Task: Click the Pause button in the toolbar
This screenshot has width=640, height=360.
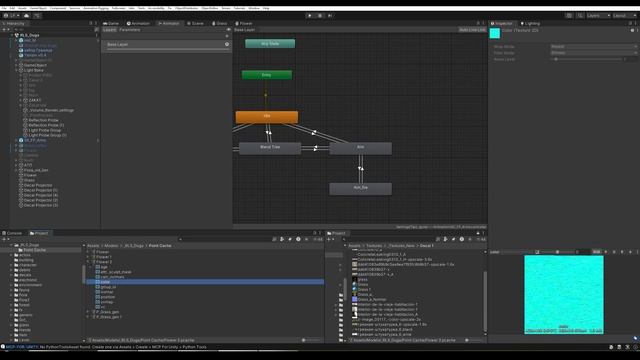Action: (x=320, y=16)
